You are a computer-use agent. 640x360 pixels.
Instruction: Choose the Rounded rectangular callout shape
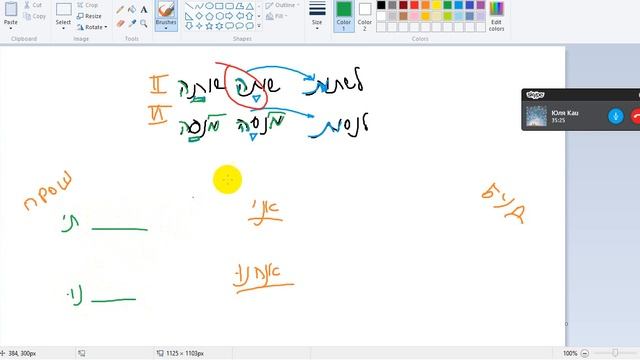[229, 26]
